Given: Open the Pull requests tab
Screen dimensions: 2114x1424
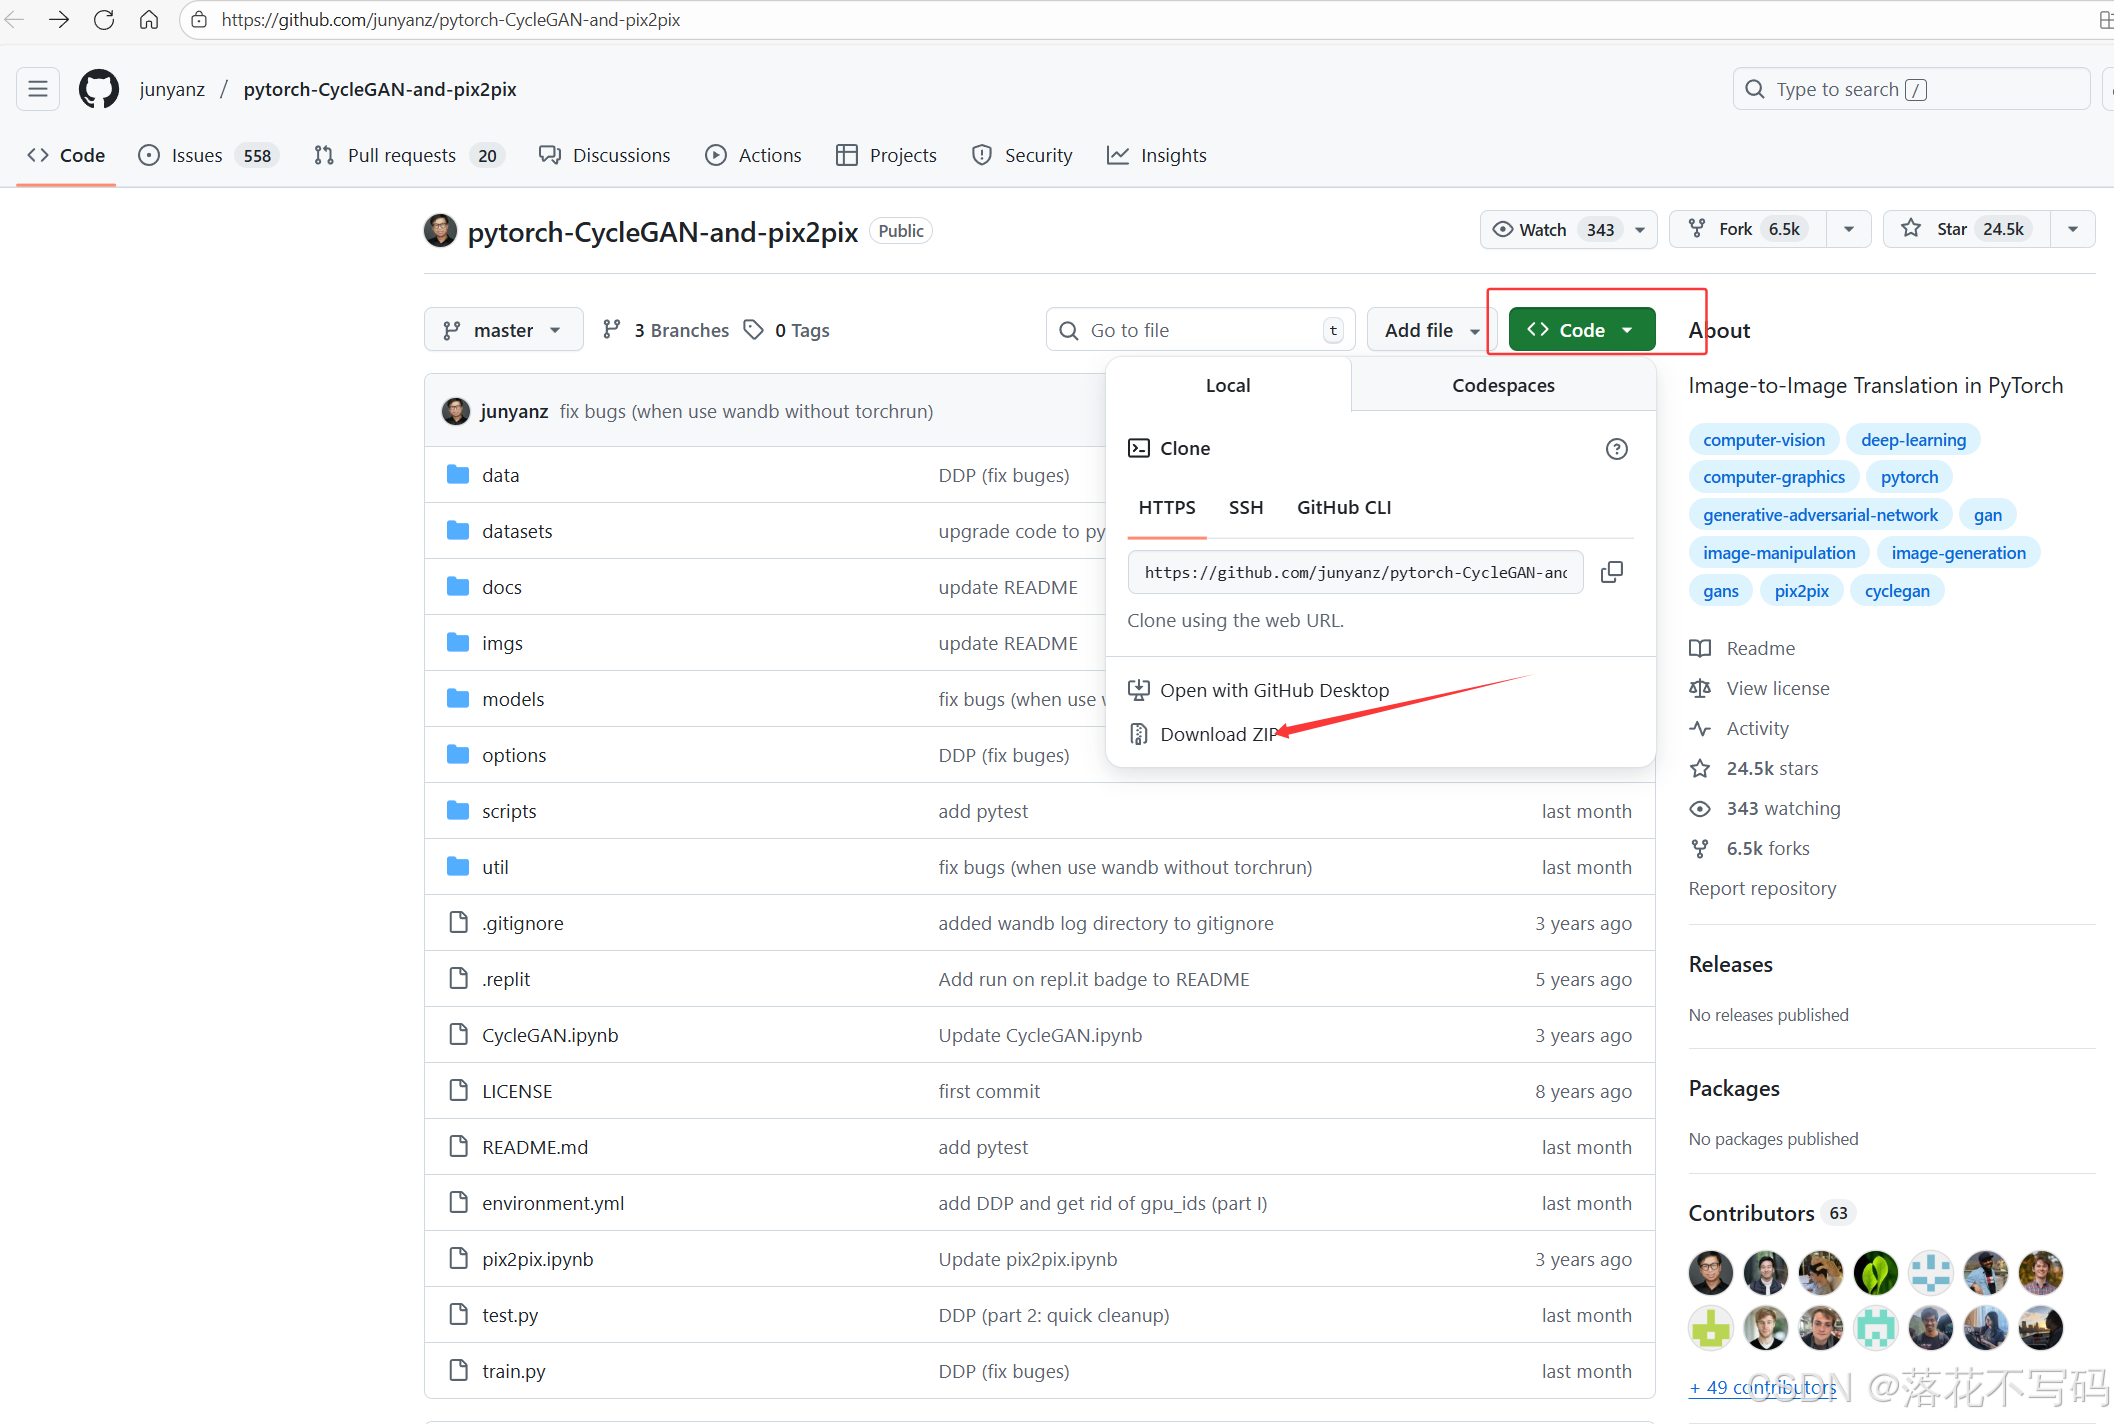Looking at the screenshot, I should pyautogui.click(x=401, y=155).
